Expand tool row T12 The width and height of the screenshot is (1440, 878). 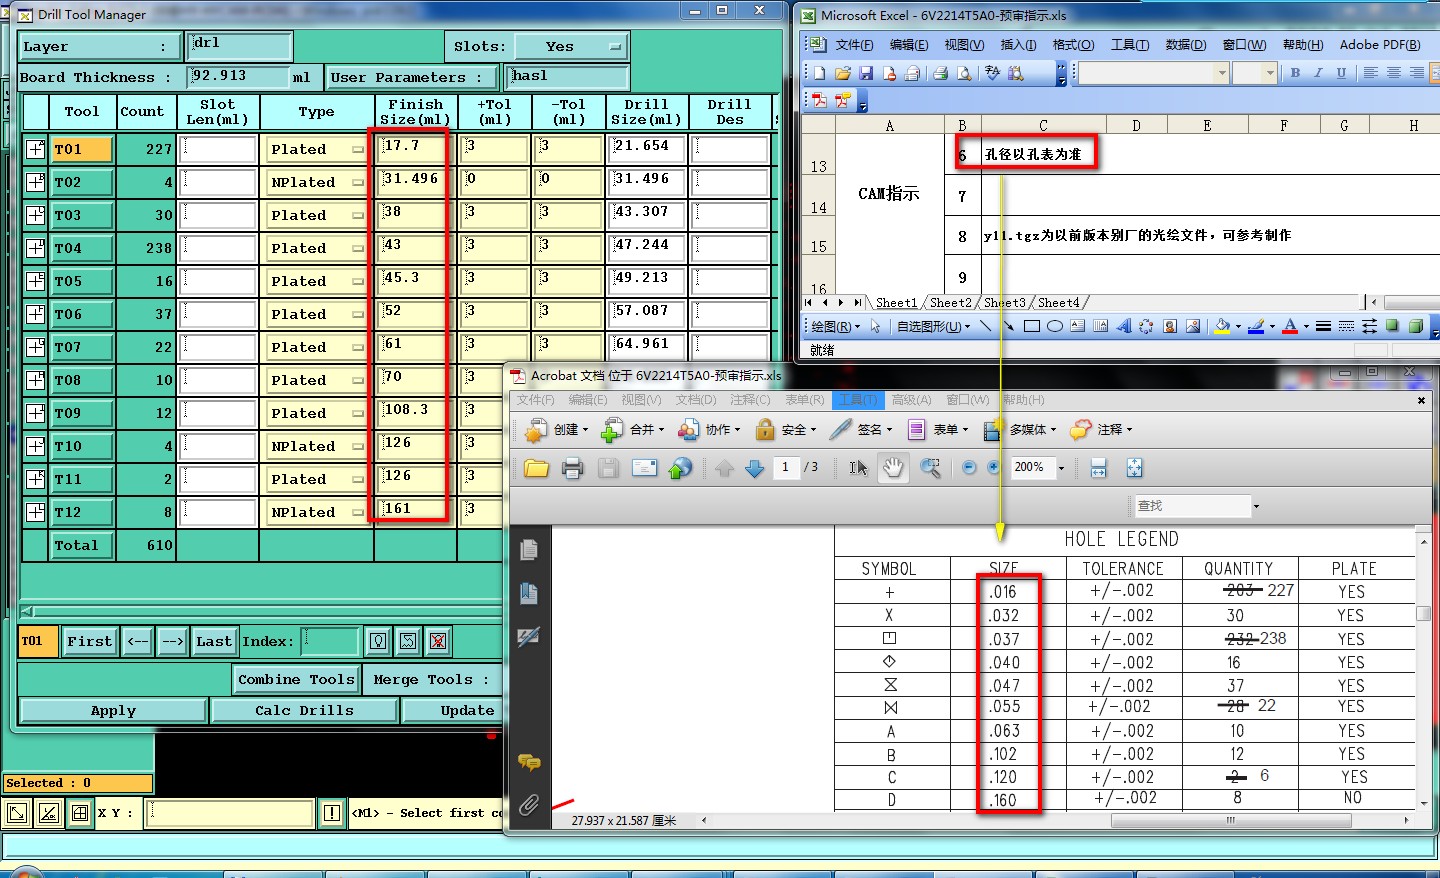[35, 512]
